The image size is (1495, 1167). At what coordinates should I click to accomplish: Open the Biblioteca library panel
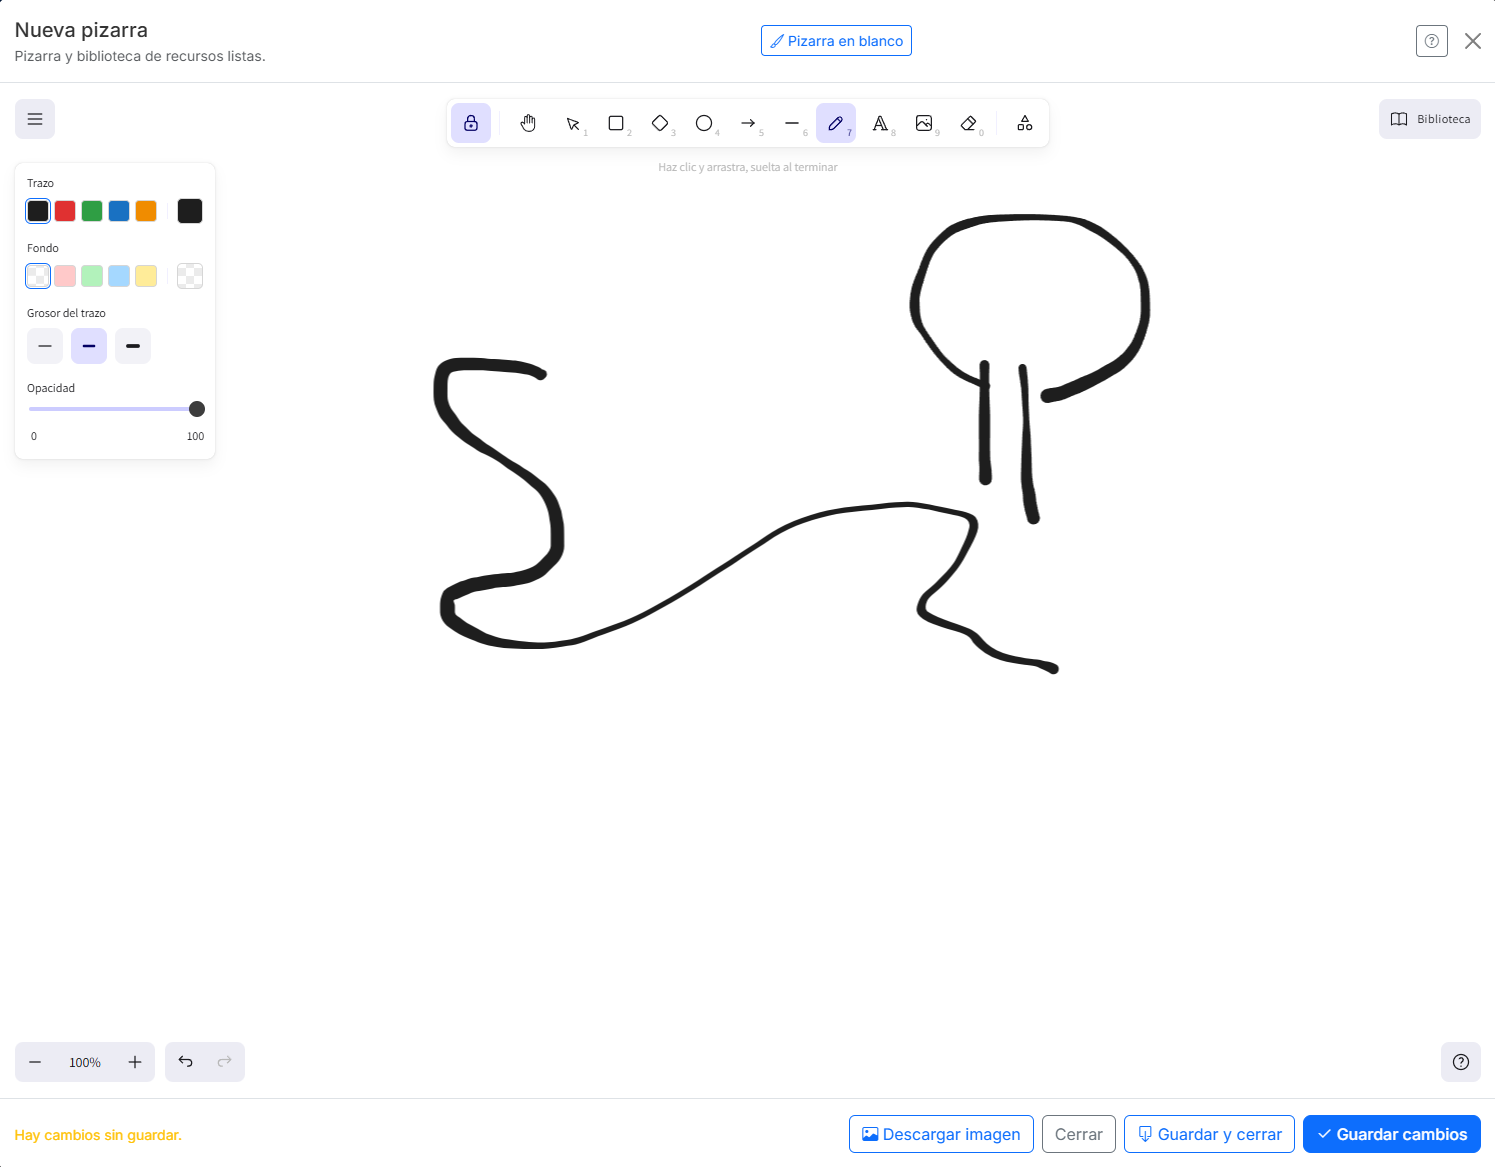(1430, 119)
